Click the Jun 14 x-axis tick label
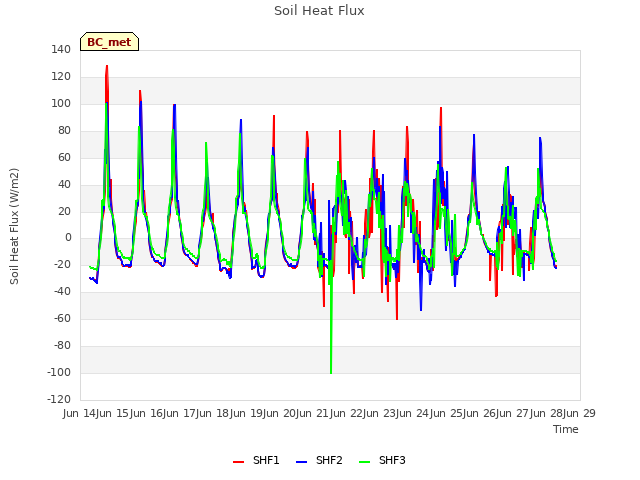640x480 pixels. coord(80,413)
